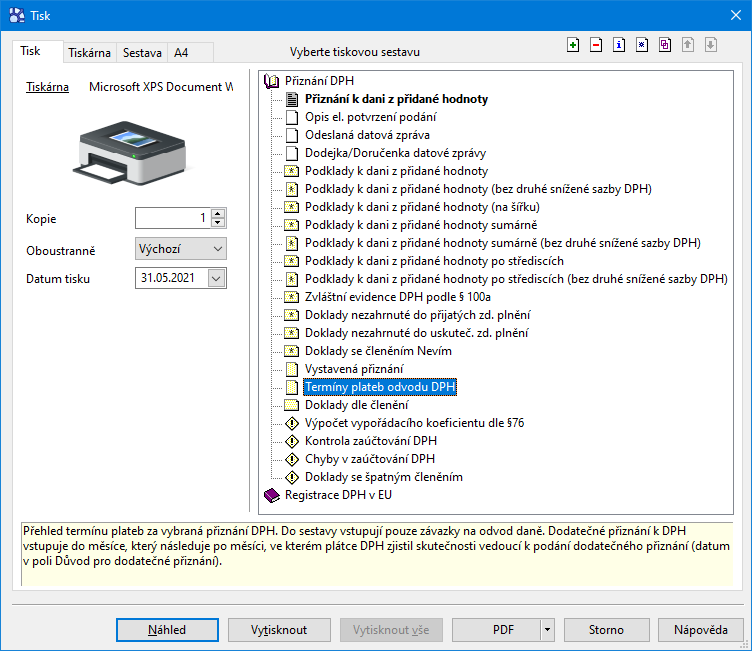Click the Náhled button
Viewport: 752px width, 651px height.
[167, 630]
